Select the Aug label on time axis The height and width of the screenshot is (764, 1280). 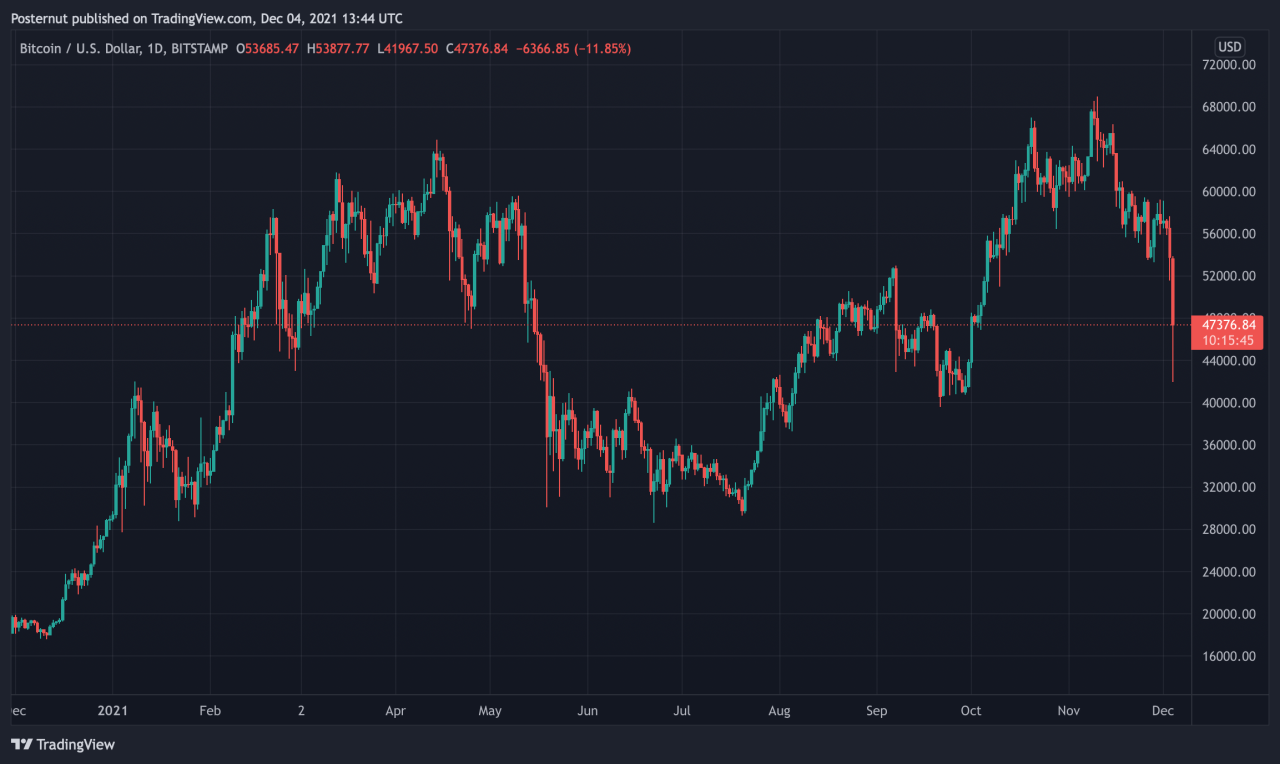pos(779,711)
